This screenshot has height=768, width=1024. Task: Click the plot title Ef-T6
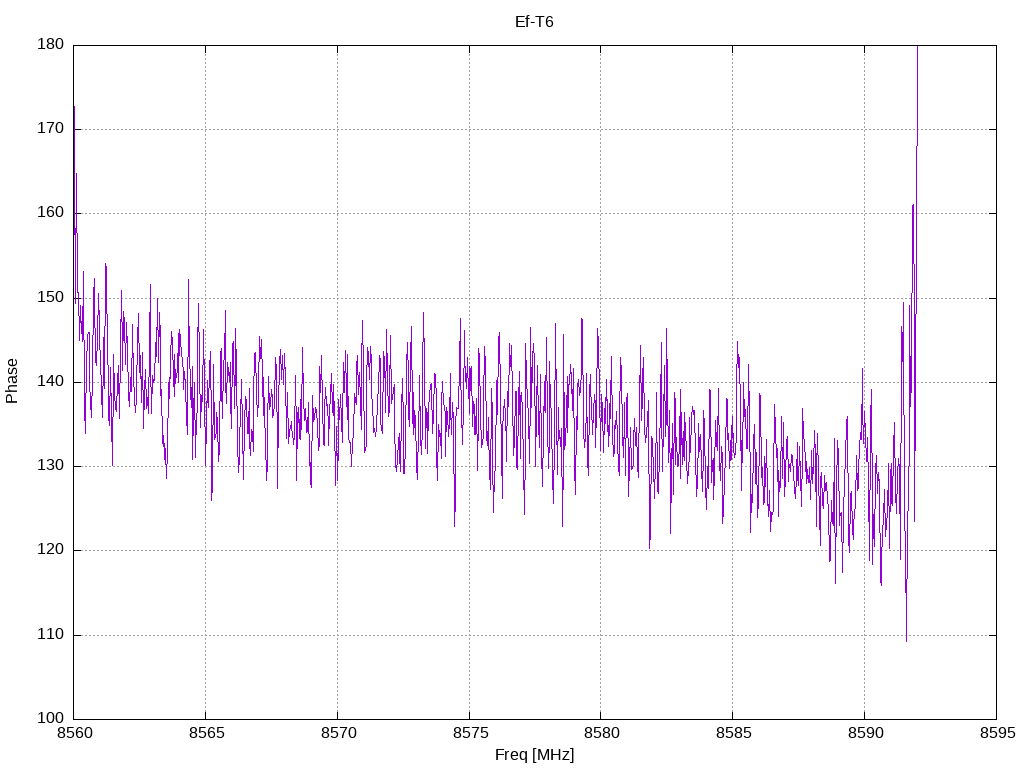[534, 22]
